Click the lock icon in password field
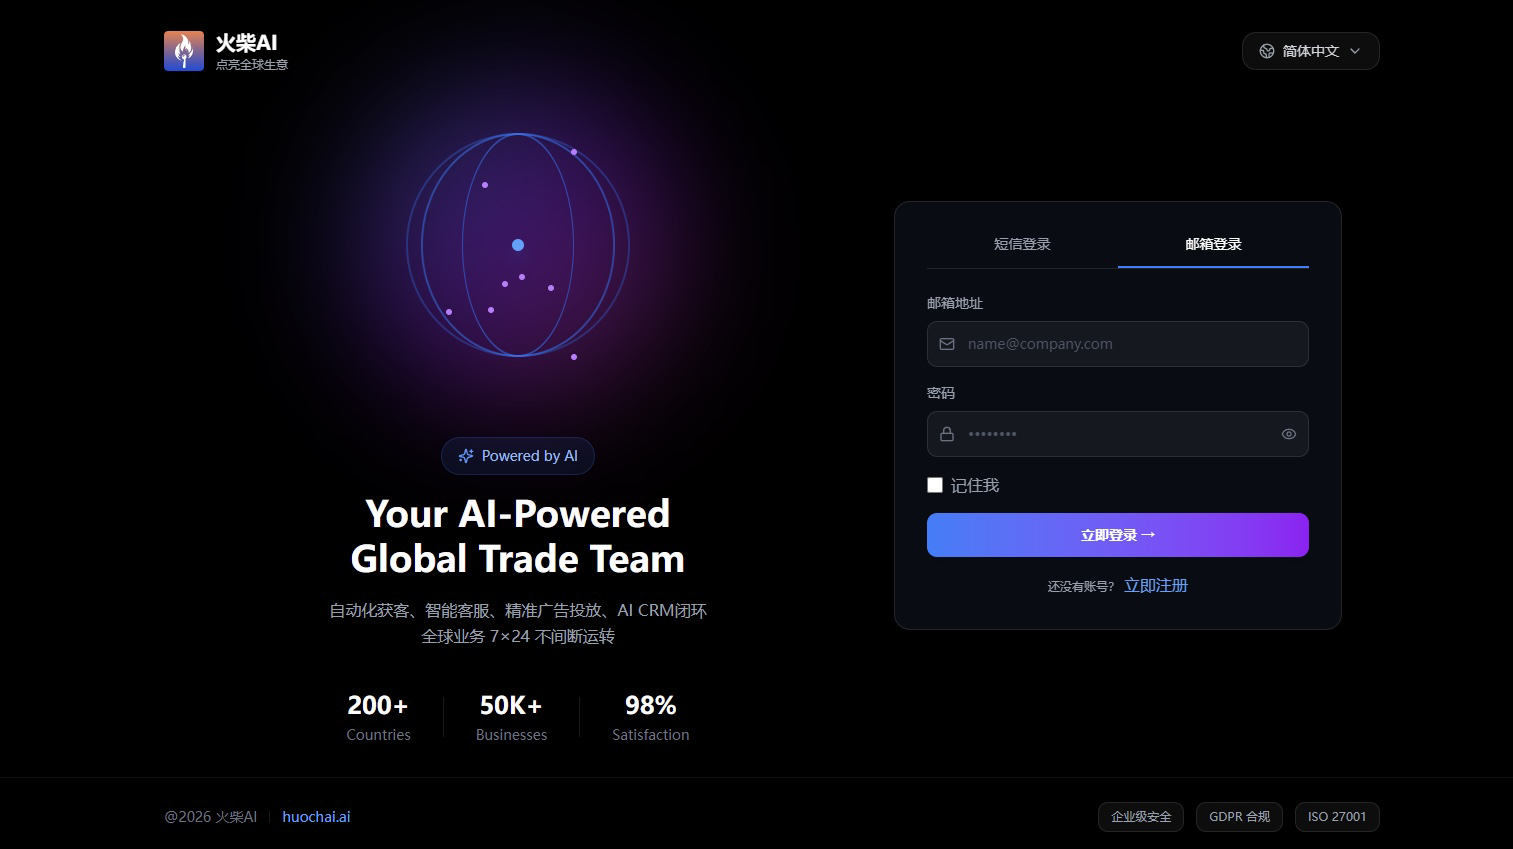The width and height of the screenshot is (1513, 849). click(947, 434)
